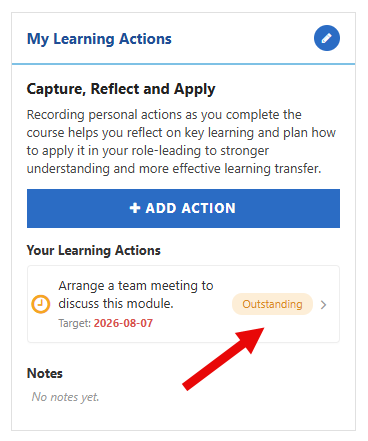Select the 'My Learning Actions' panel title

click(99, 39)
